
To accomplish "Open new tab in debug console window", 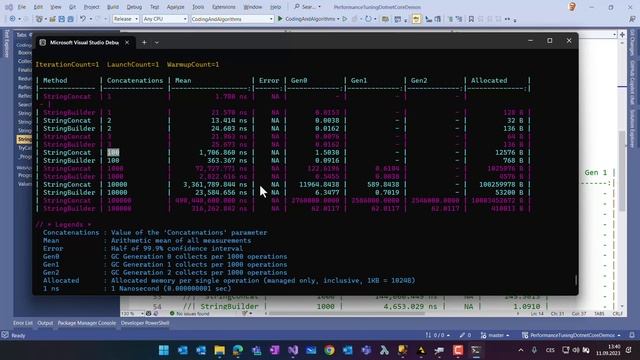I will point(144,42).
